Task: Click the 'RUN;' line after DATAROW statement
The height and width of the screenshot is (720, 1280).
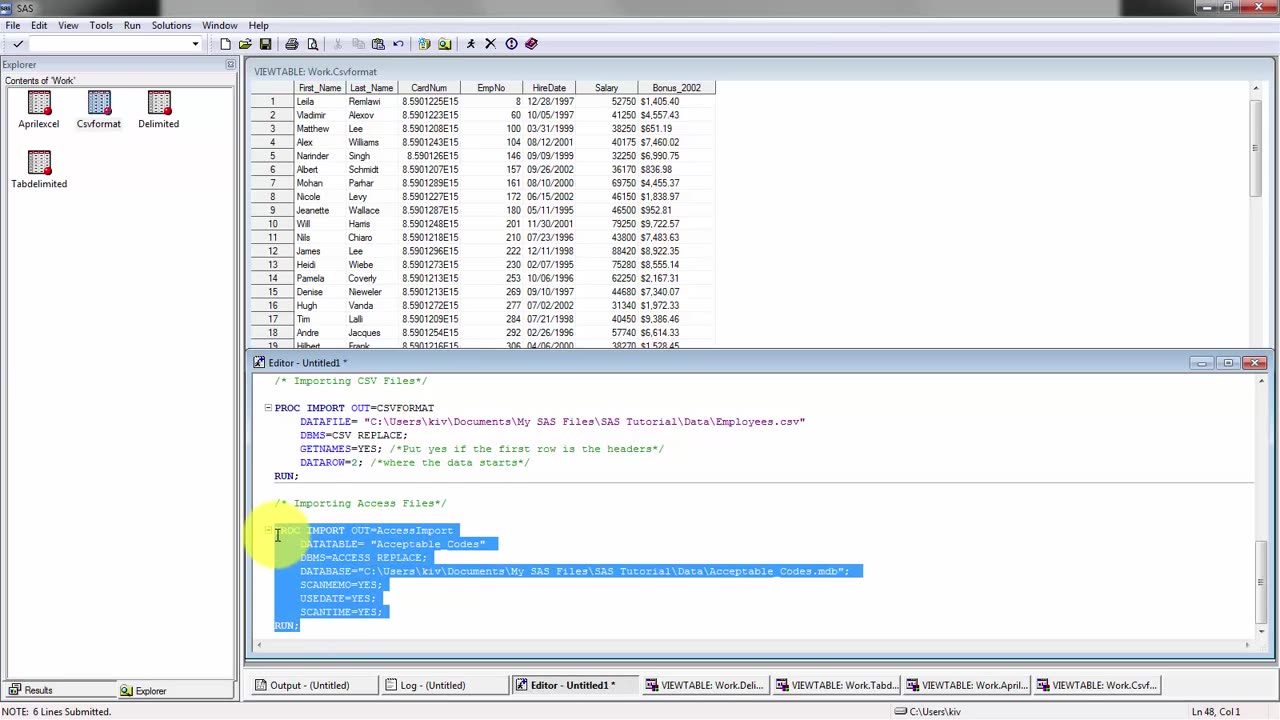Action: [287, 476]
